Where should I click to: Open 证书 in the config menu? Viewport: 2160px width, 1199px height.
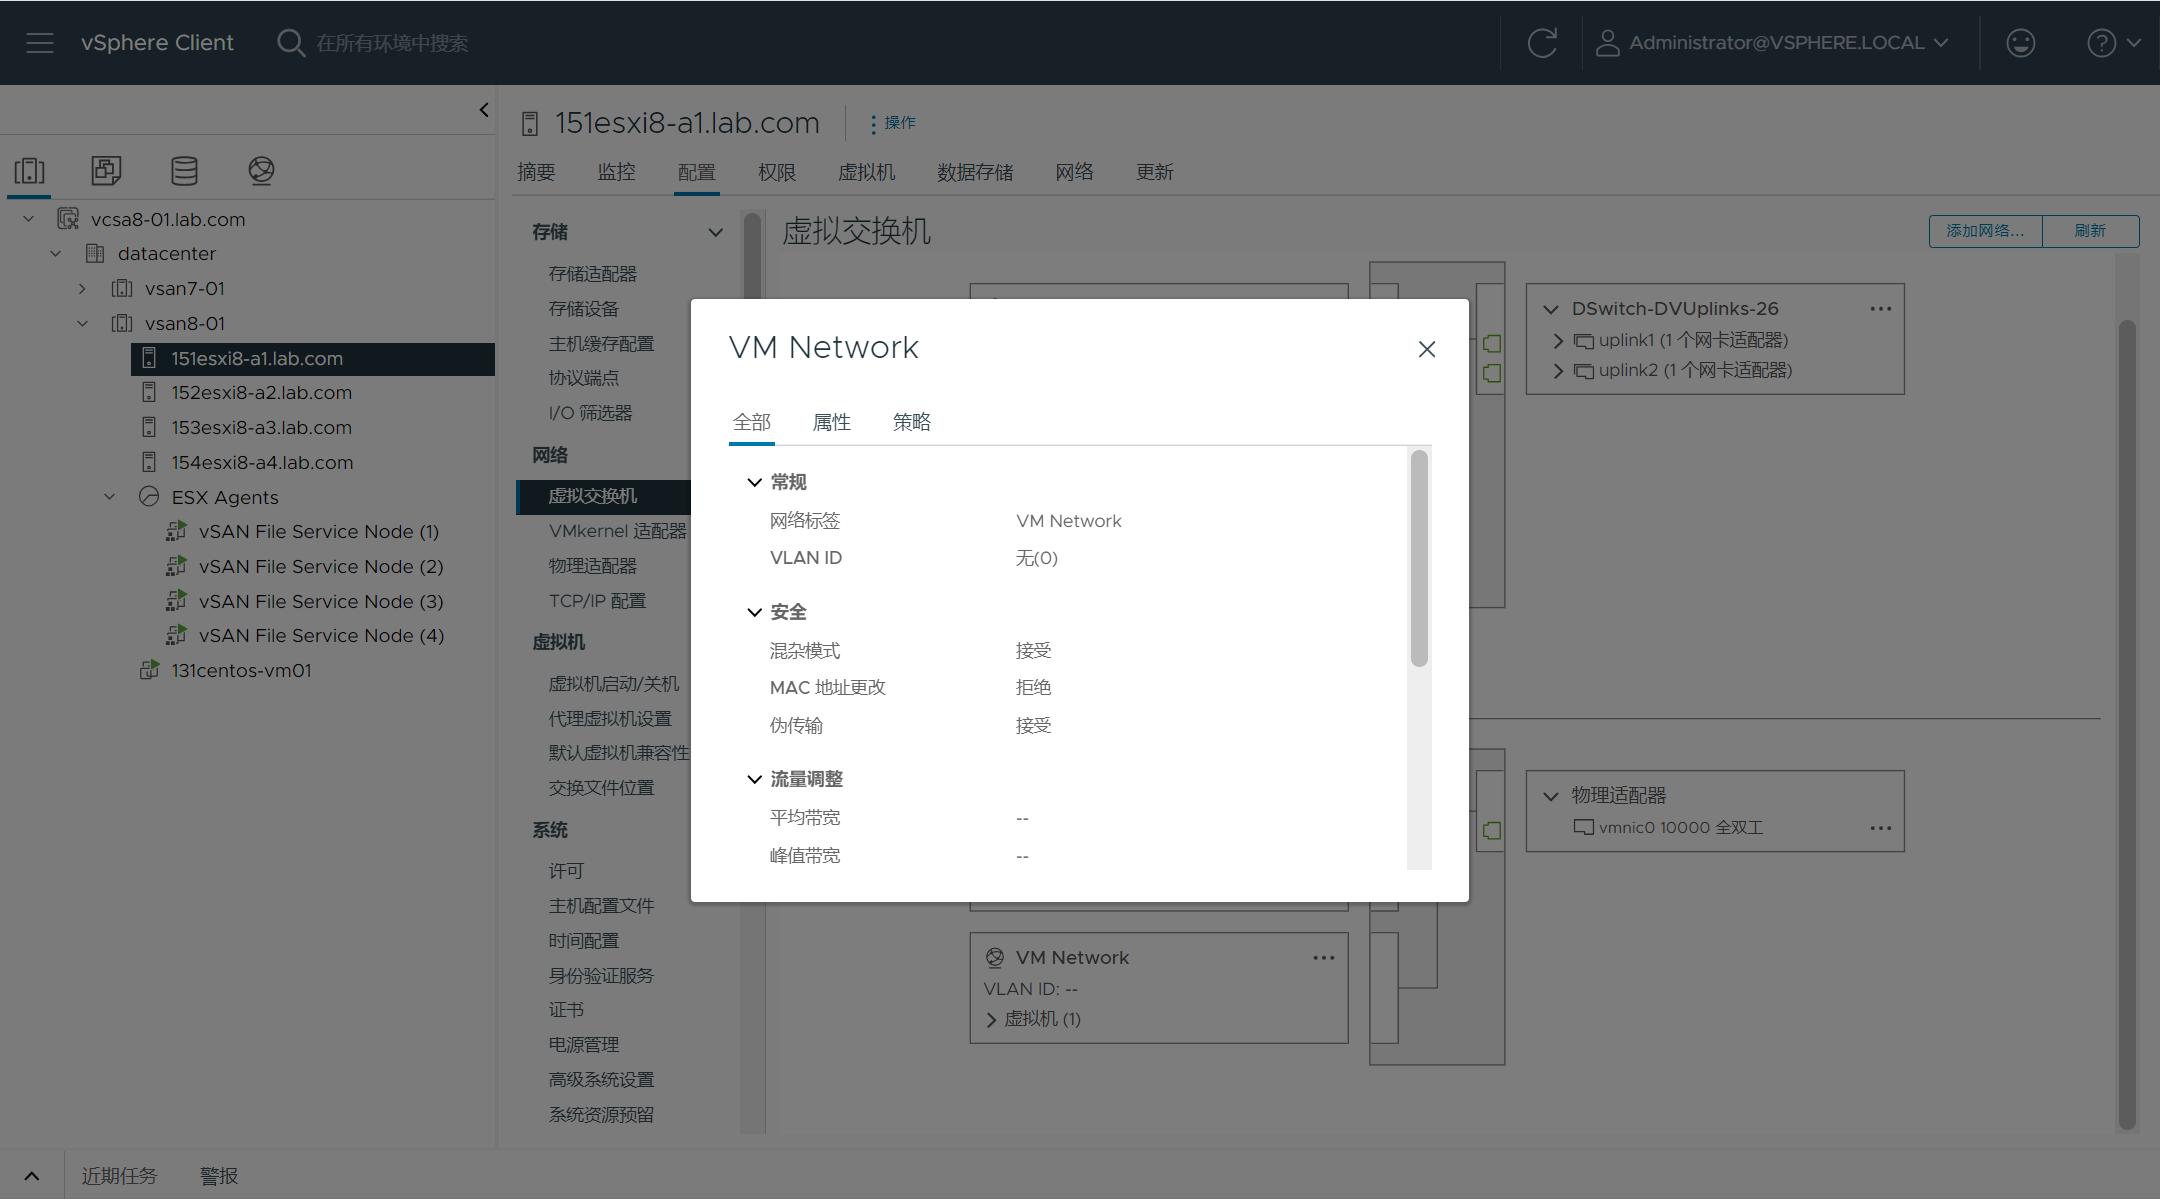point(566,1010)
